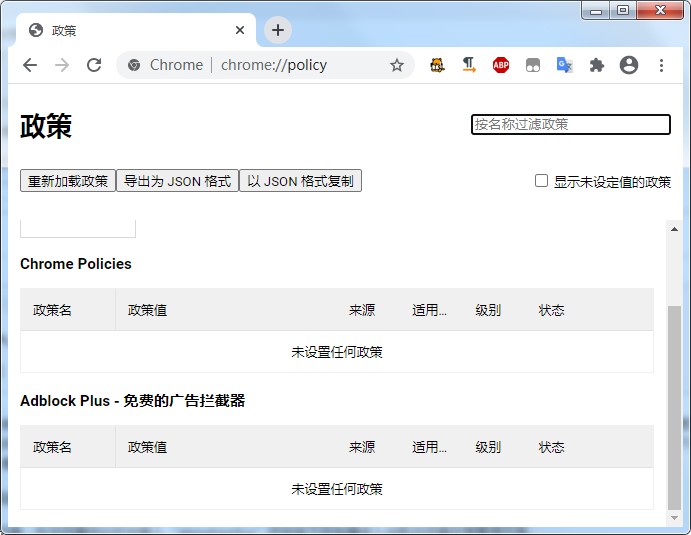The width and height of the screenshot is (691, 535).
Task: Click 未设置任何政策 in Adblock Plus table
Action: click(x=337, y=489)
